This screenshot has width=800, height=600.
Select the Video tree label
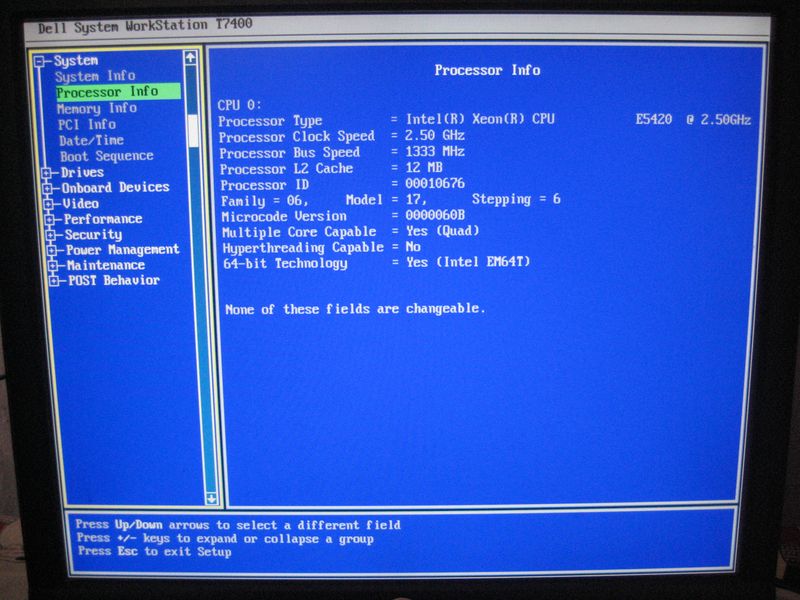pyautogui.click(x=81, y=204)
